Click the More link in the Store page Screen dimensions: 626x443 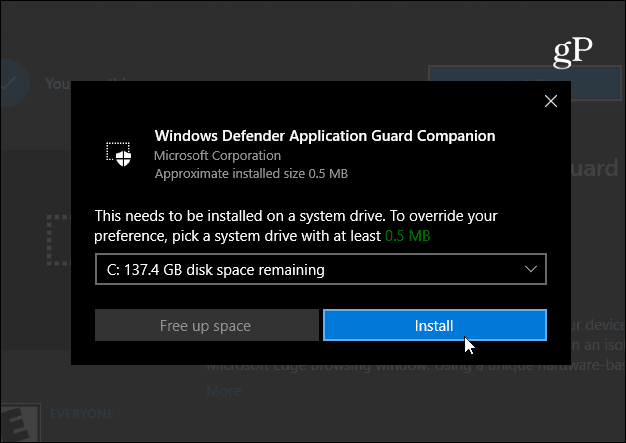pos(224,391)
